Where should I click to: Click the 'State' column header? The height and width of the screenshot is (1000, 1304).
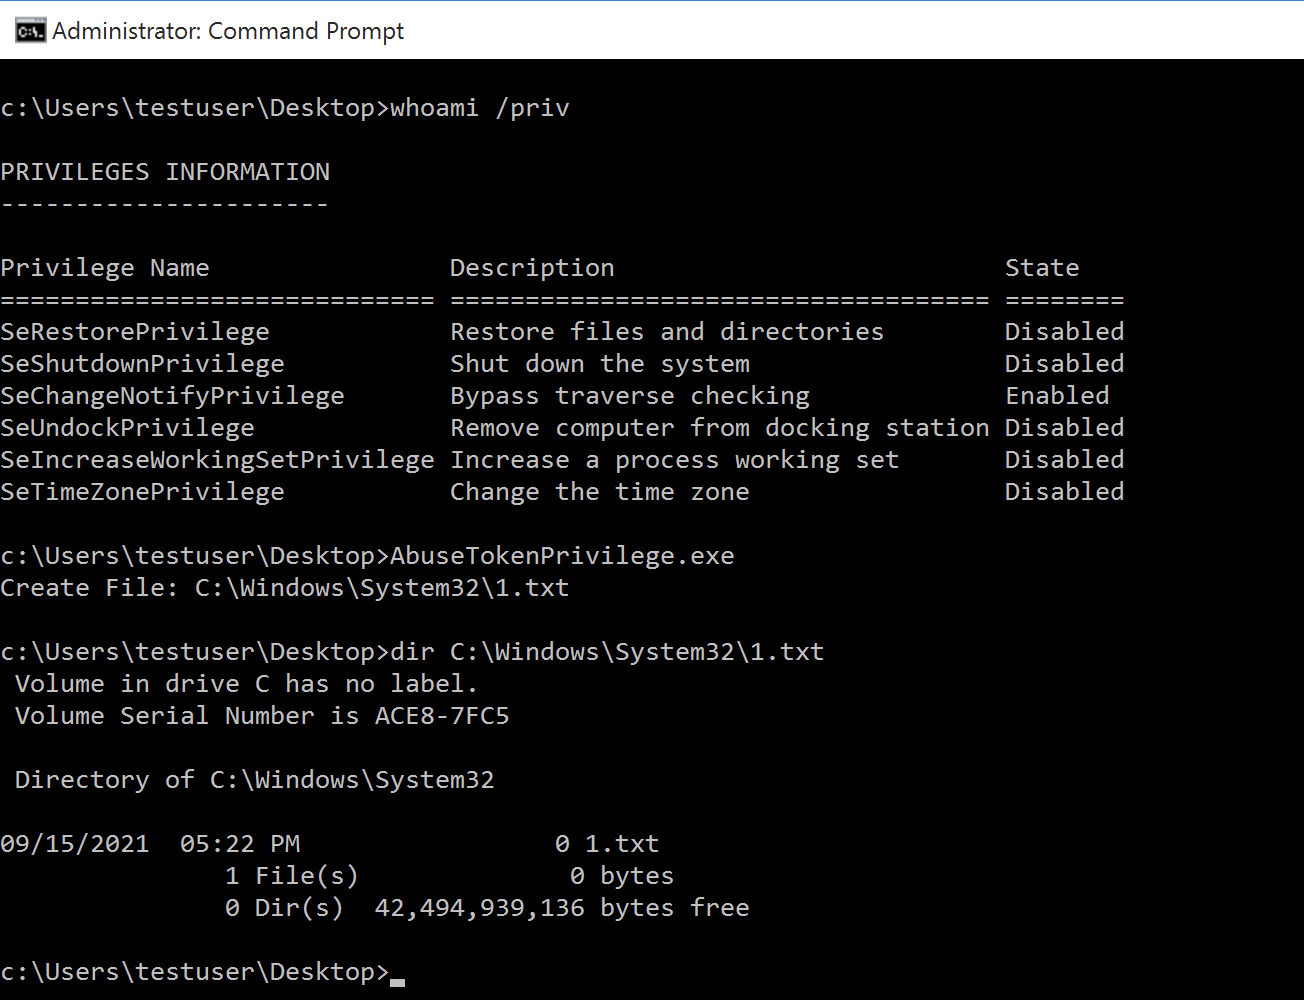pos(1042,268)
